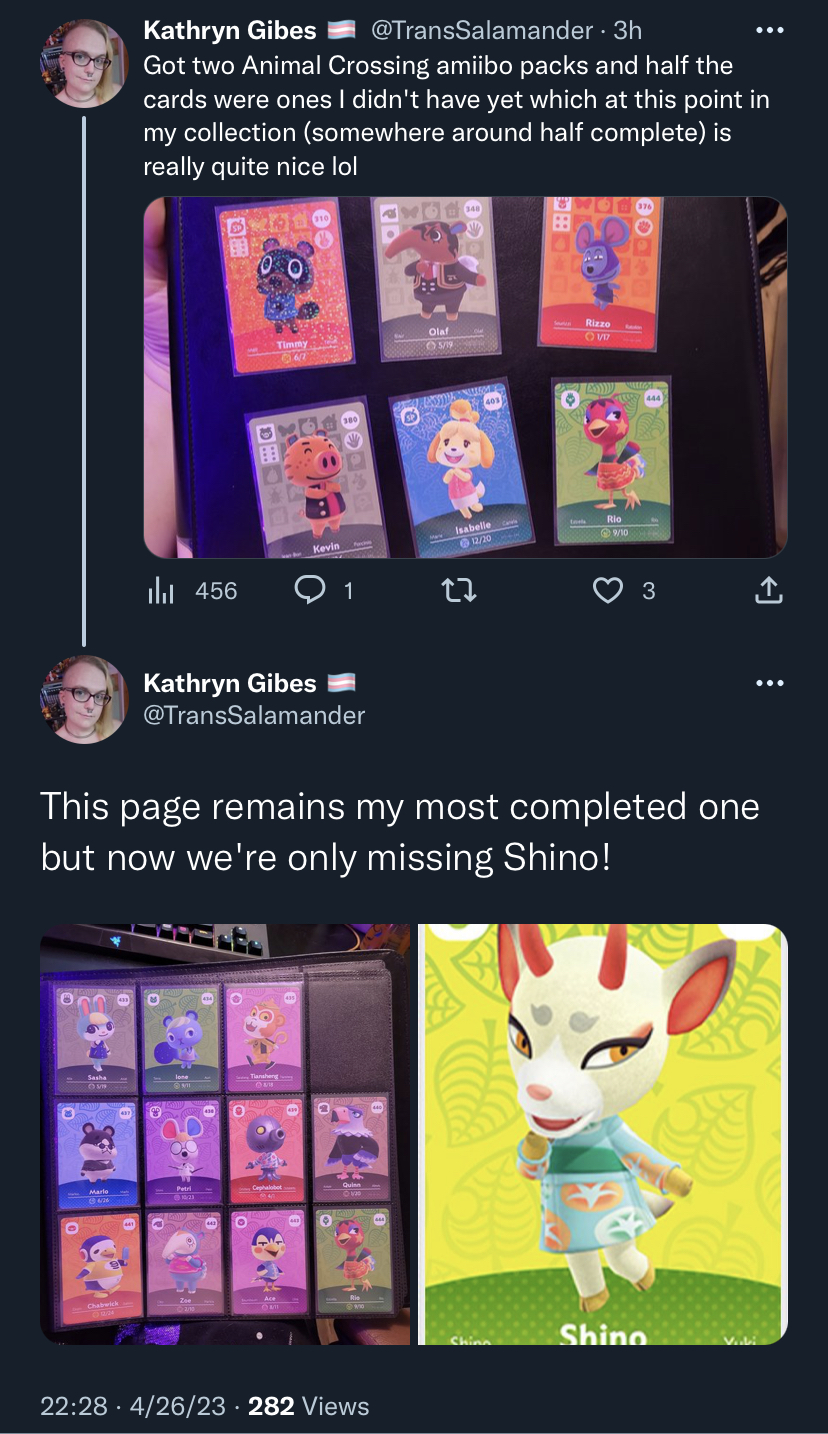Viewport: 828px width, 1434px height.
Task: Open Kathryn Gibes avatar on second tweet
Action: click(84, 699)
